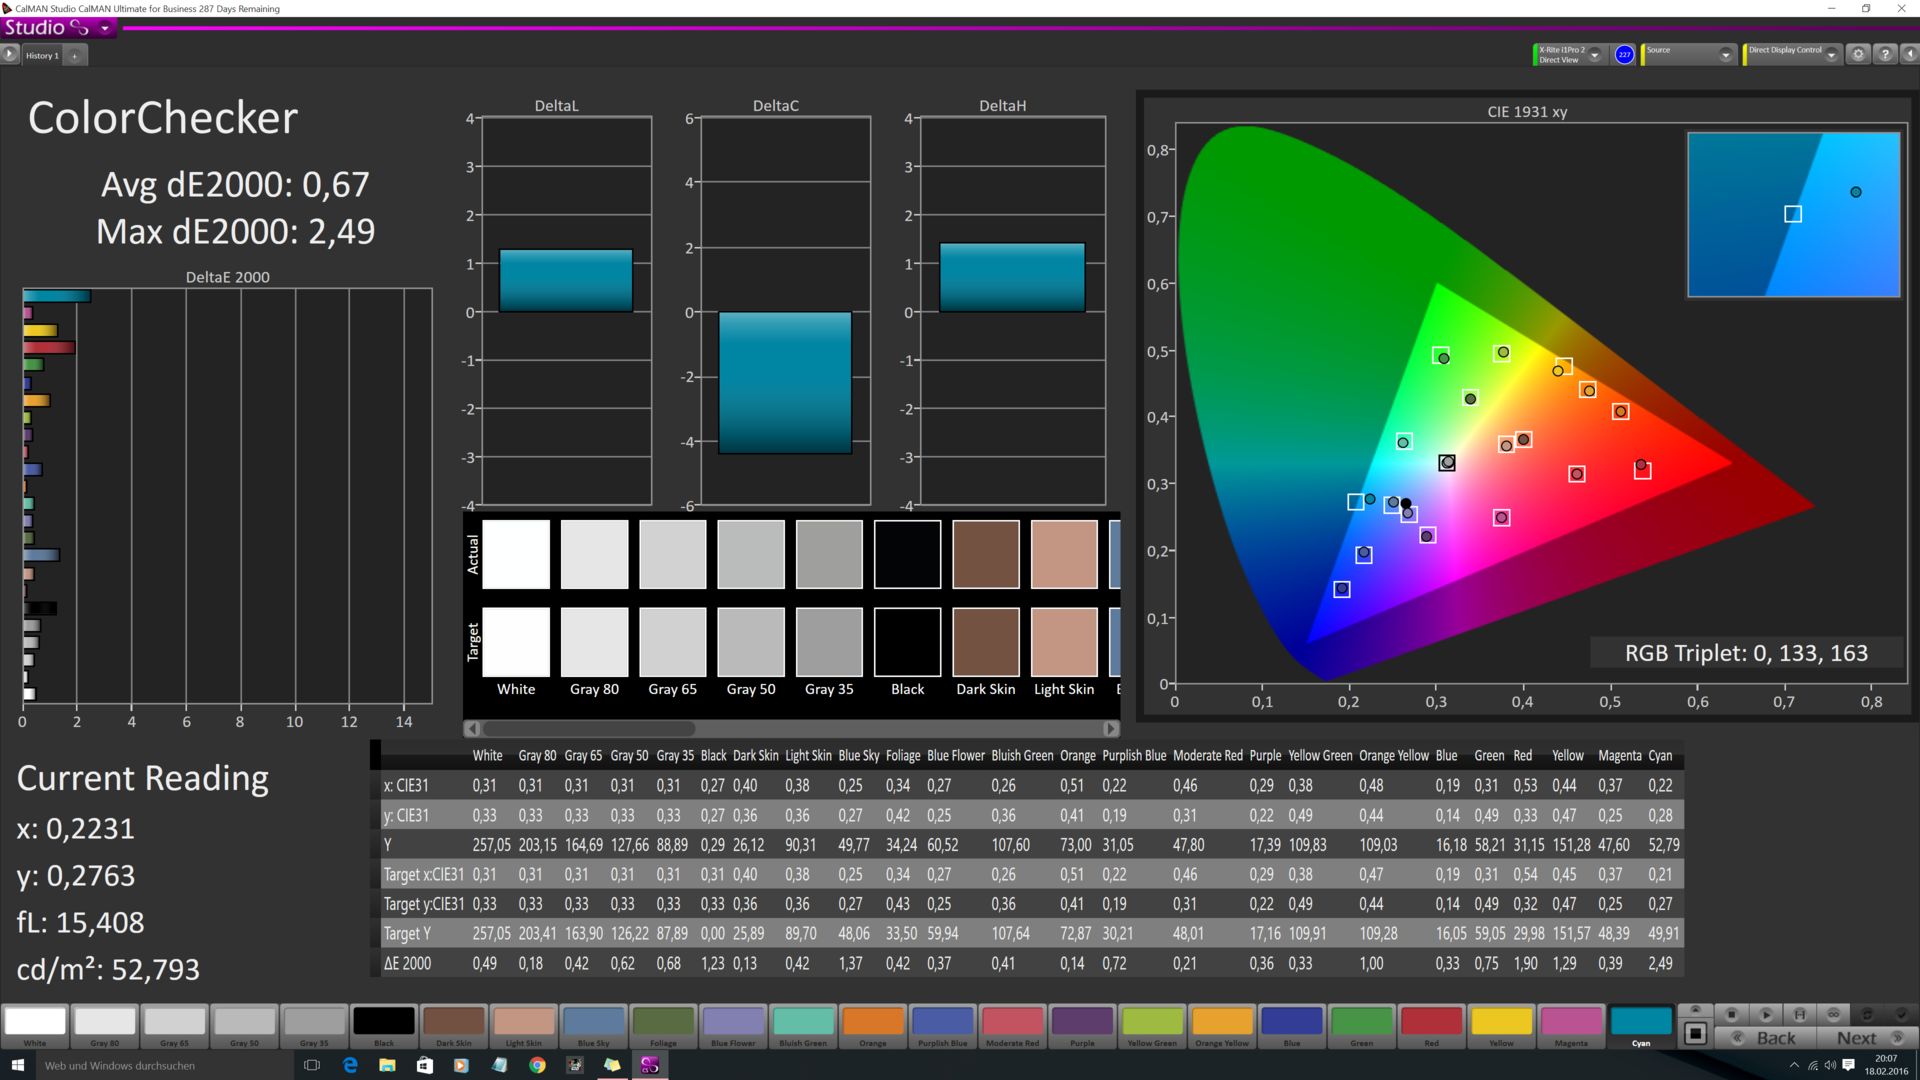Viewport: 1920px width, 1080px height.
Task: Open the Studio menu arrow
Action: pyautogui.click(x=105, y=29)
